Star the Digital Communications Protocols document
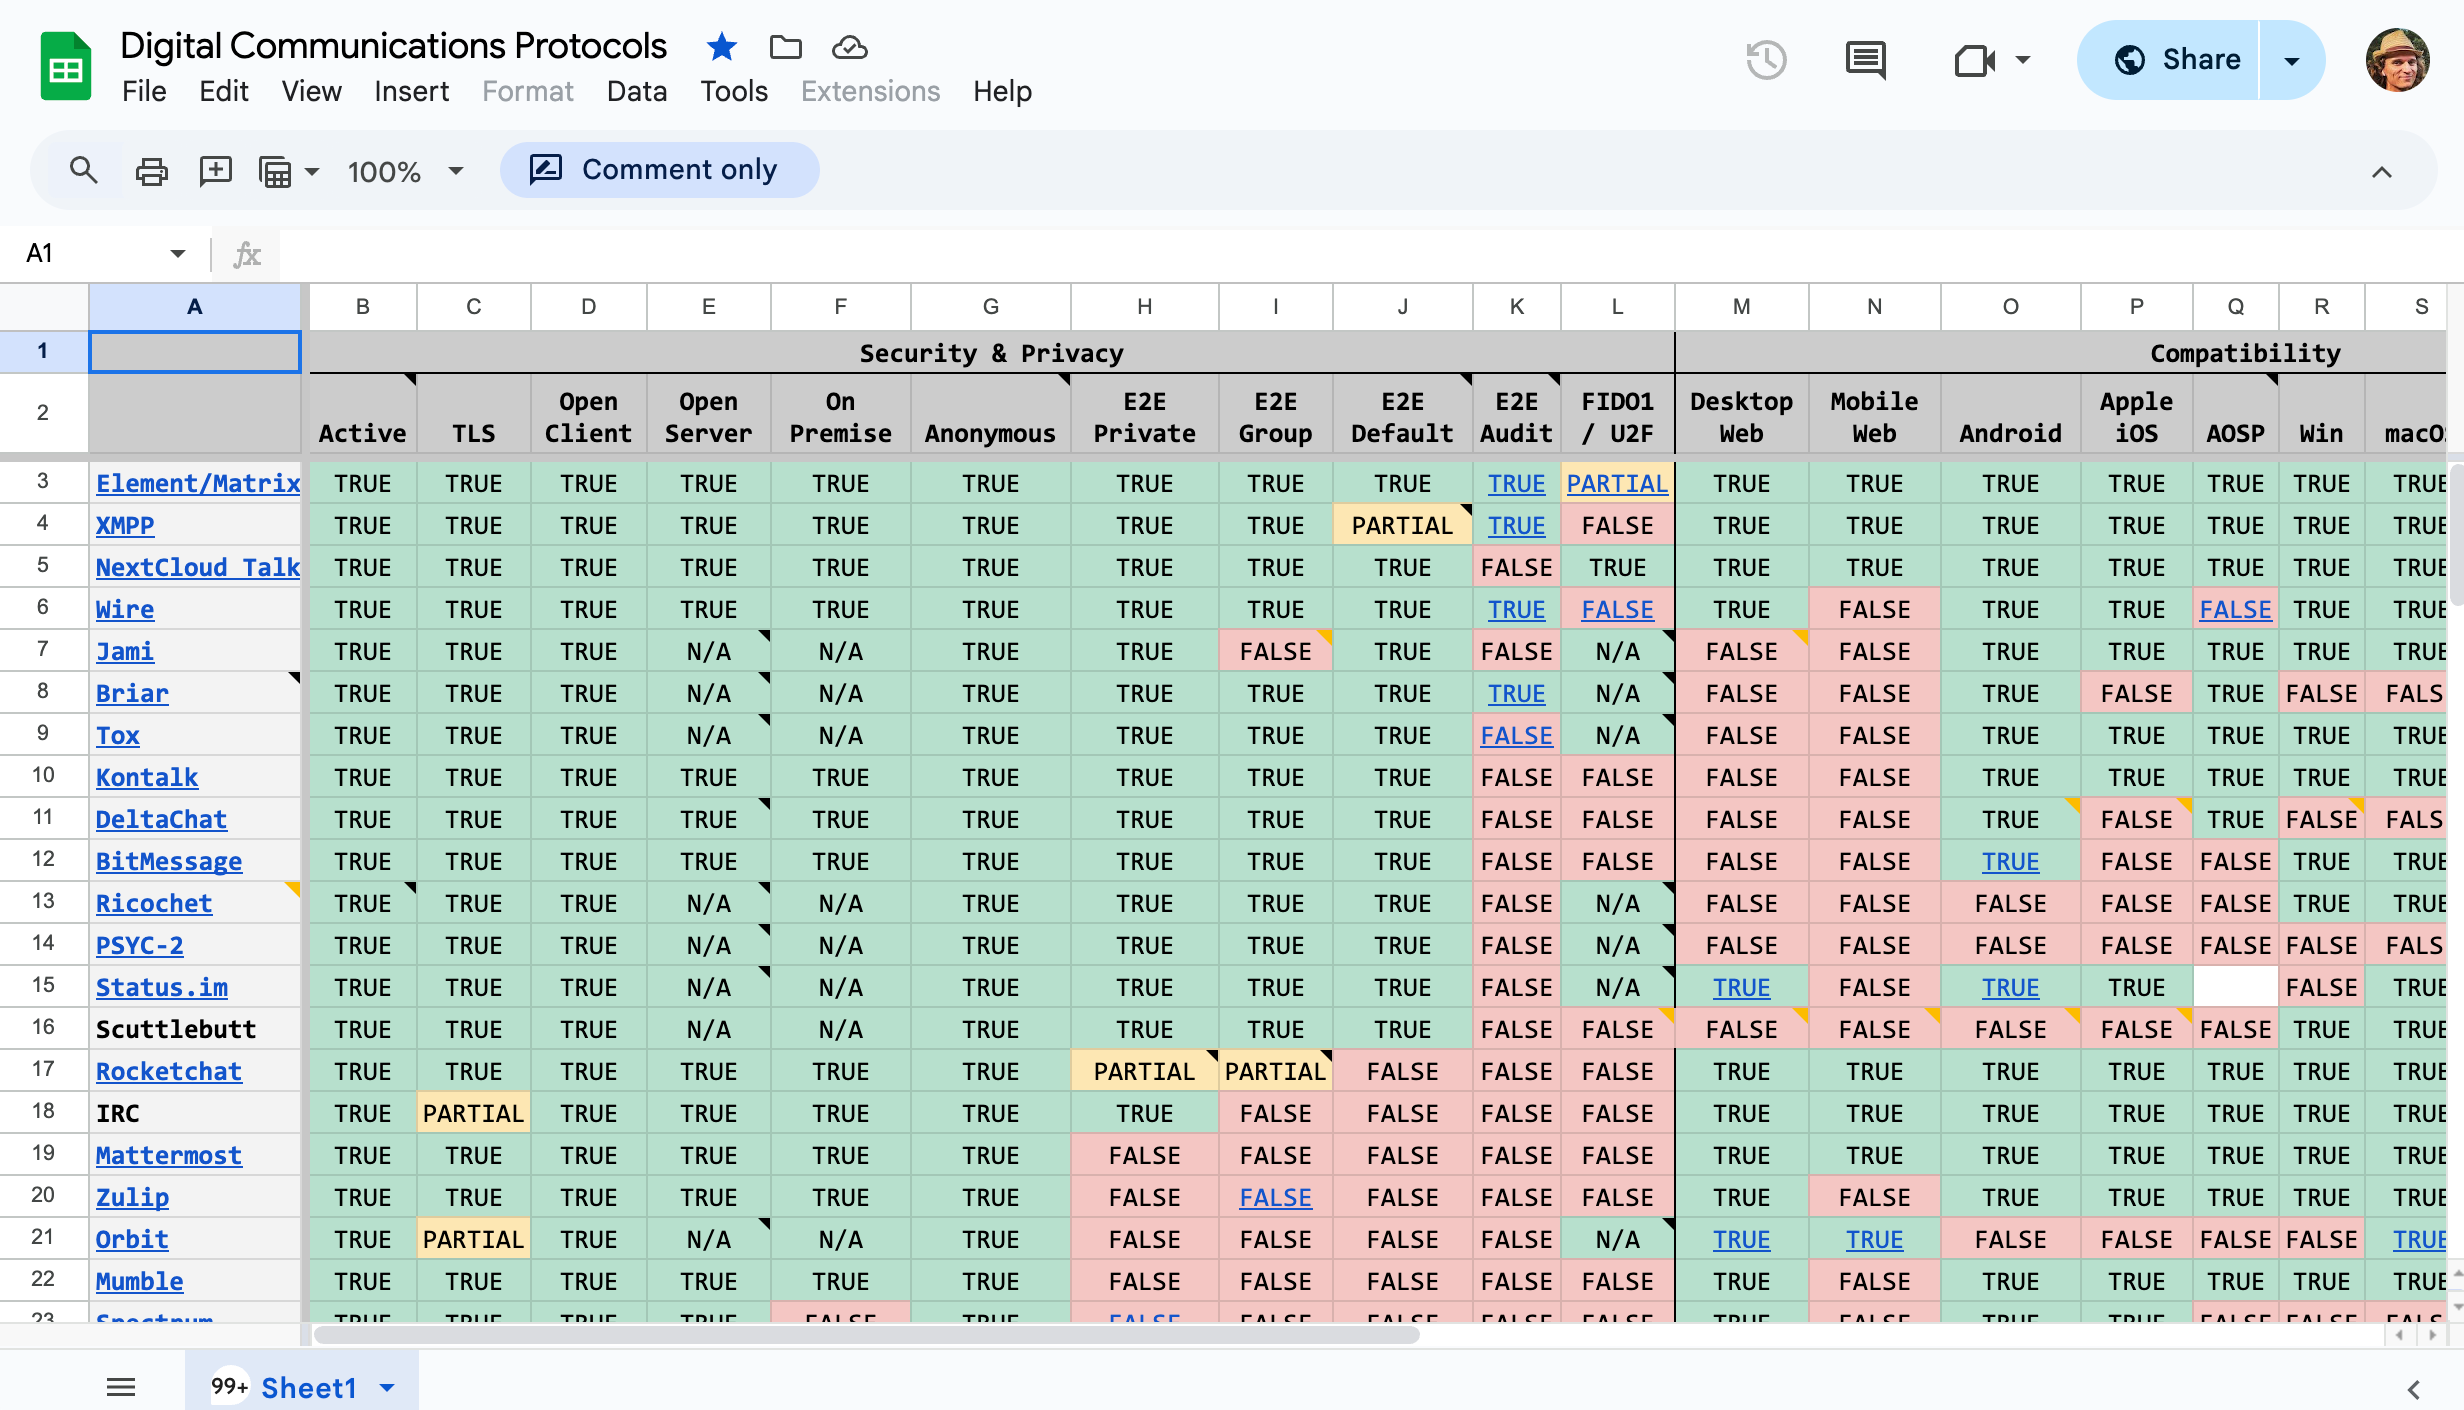 coord(721,47)
